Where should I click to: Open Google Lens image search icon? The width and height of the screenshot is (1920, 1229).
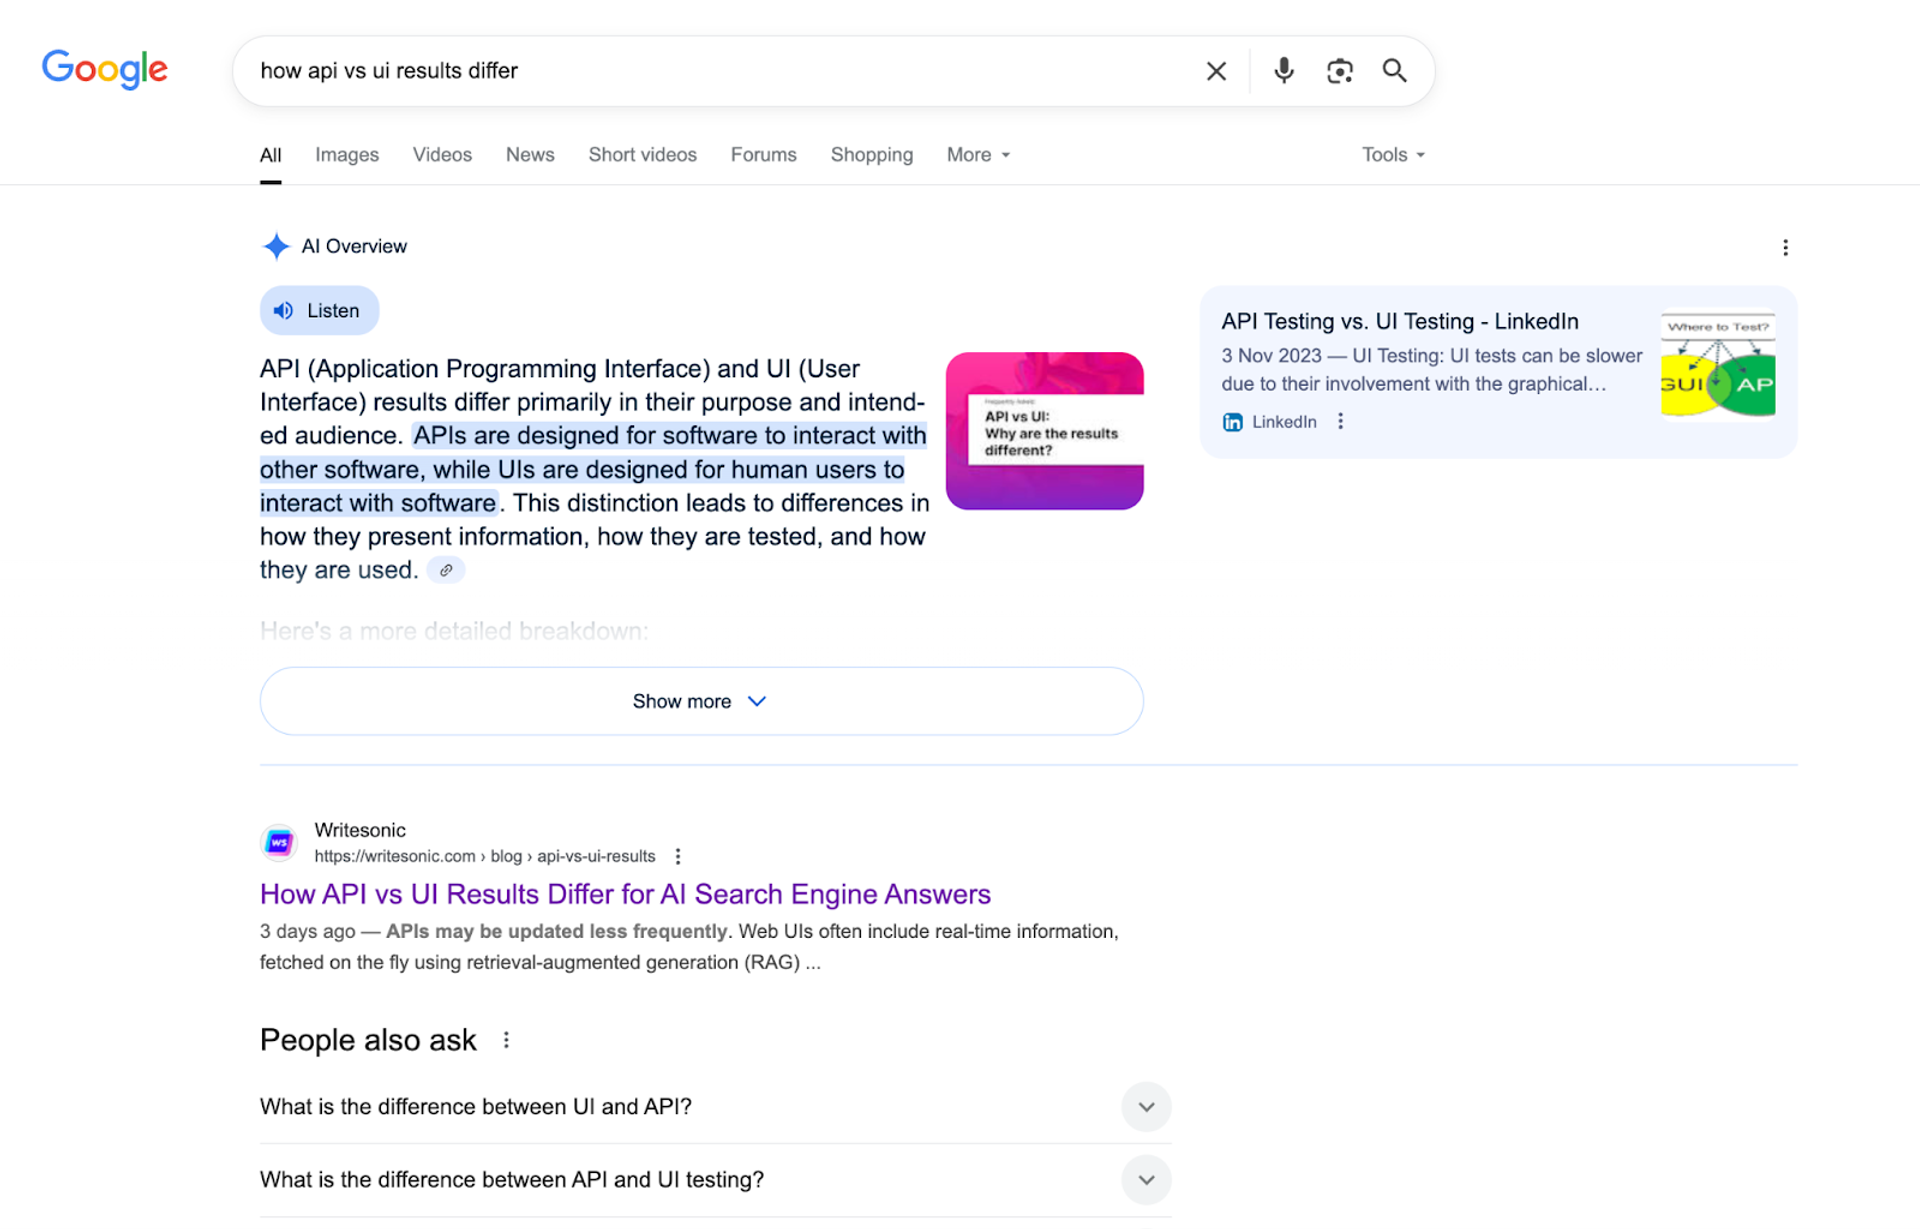tap(1340, 71)
